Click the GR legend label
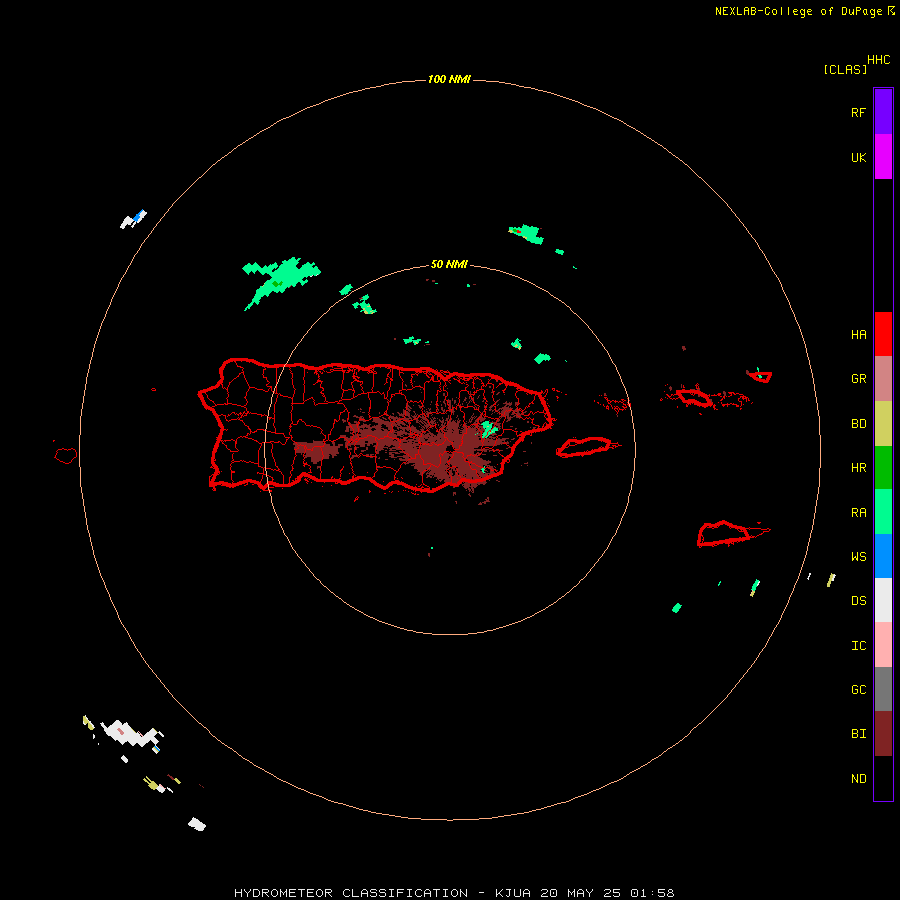The height and width of the screenshot is (900, 900). coord(858,379)
